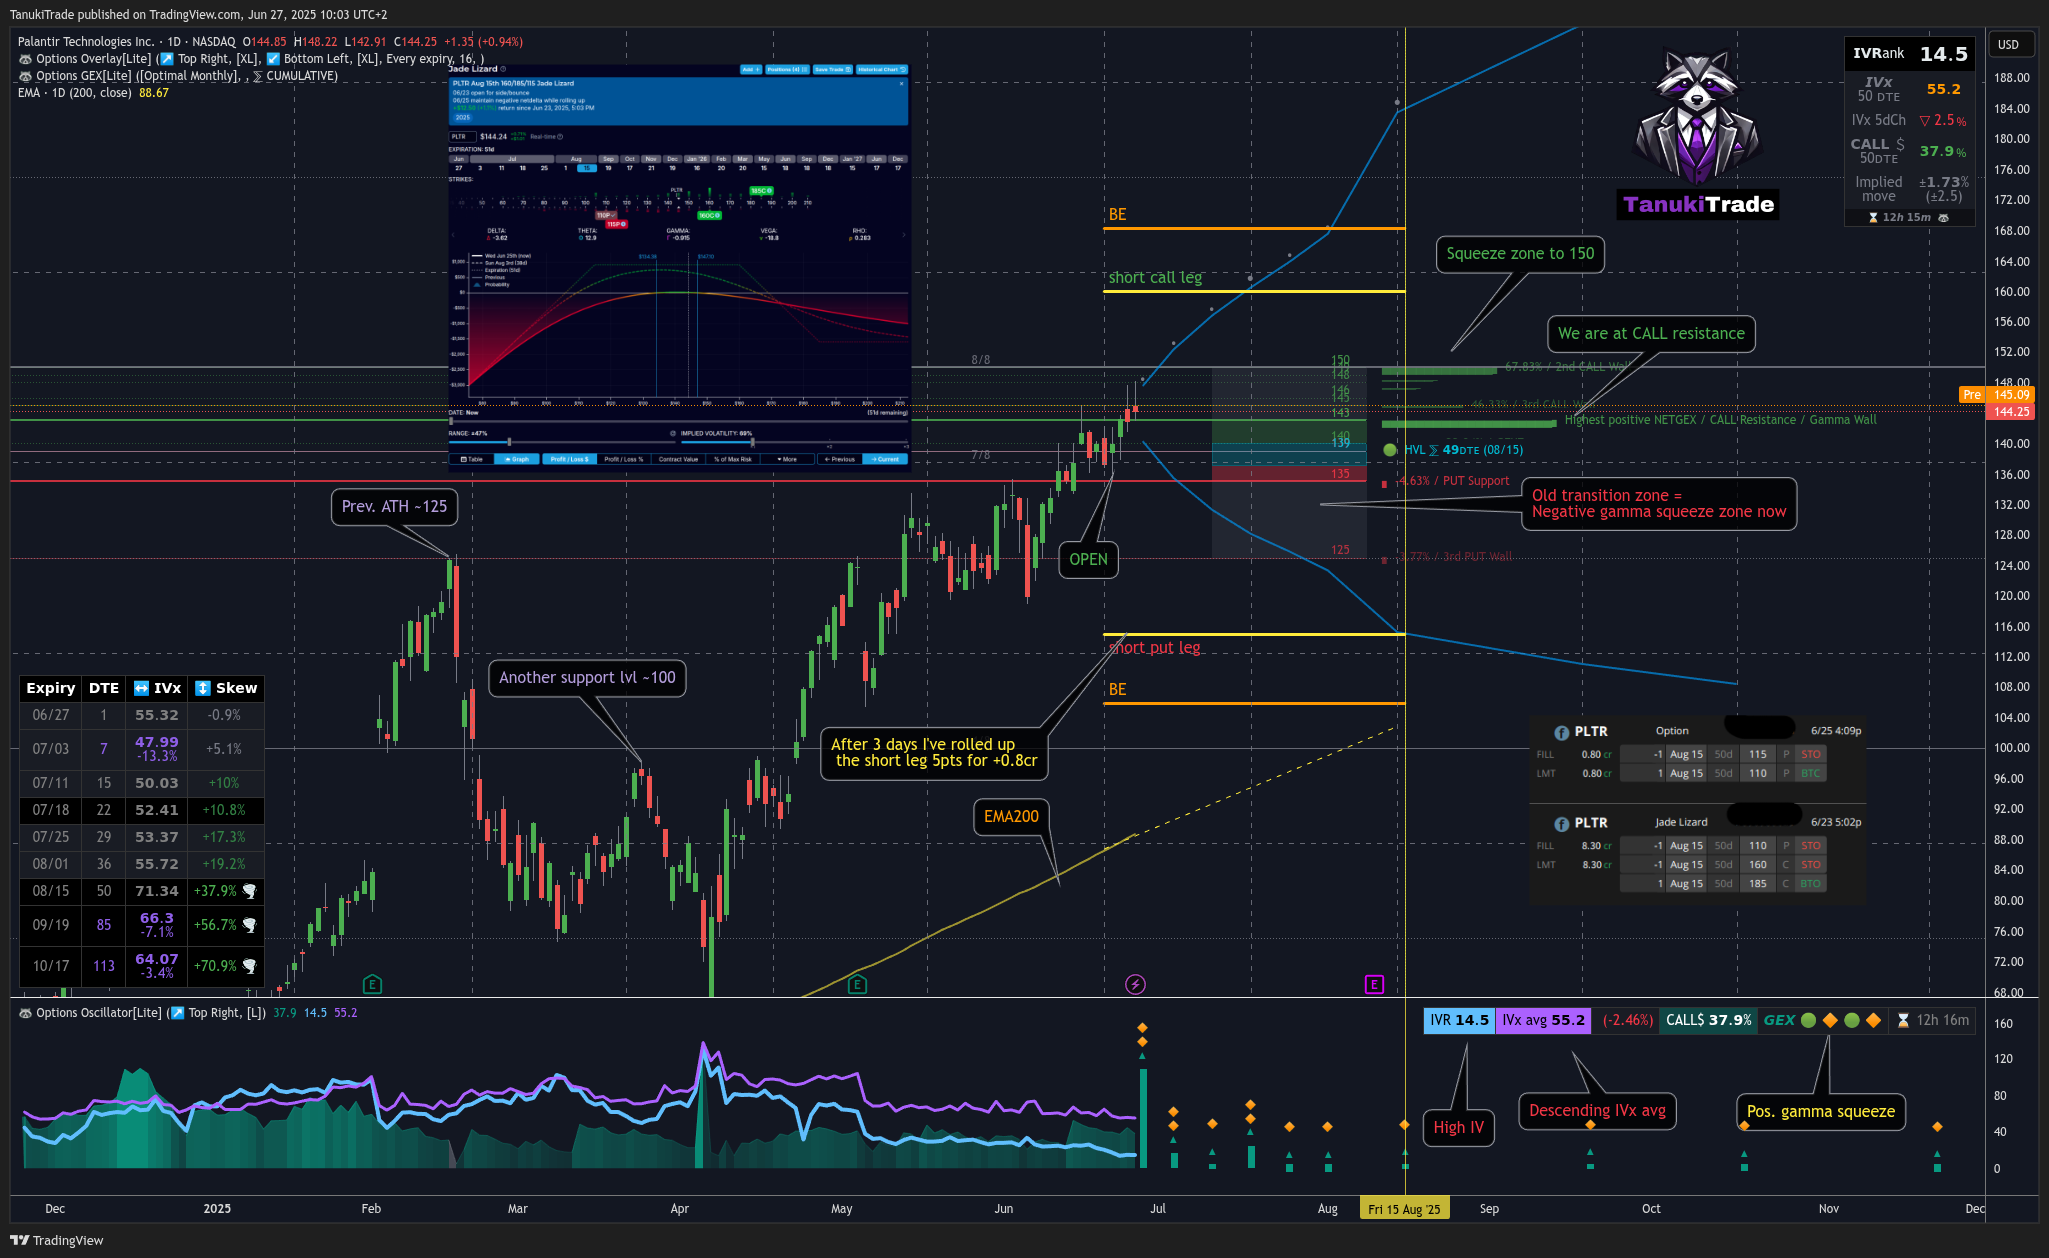Click the IVx avg 55.2 status cell

click(1543, 1020)
